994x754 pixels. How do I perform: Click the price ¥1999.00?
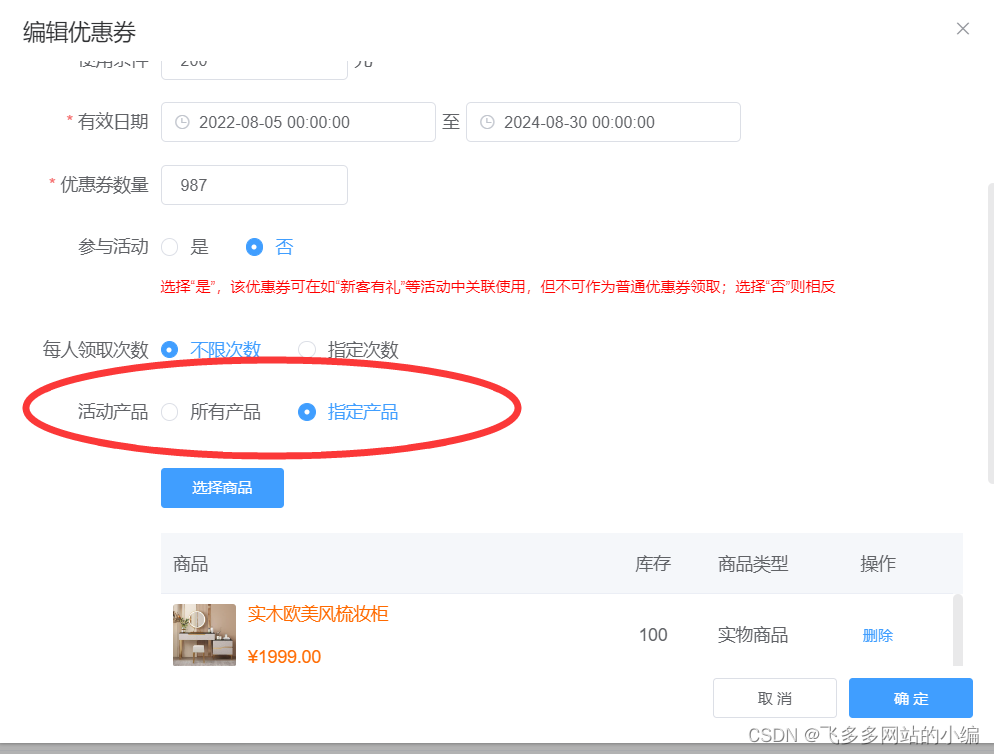click(284, 656)
